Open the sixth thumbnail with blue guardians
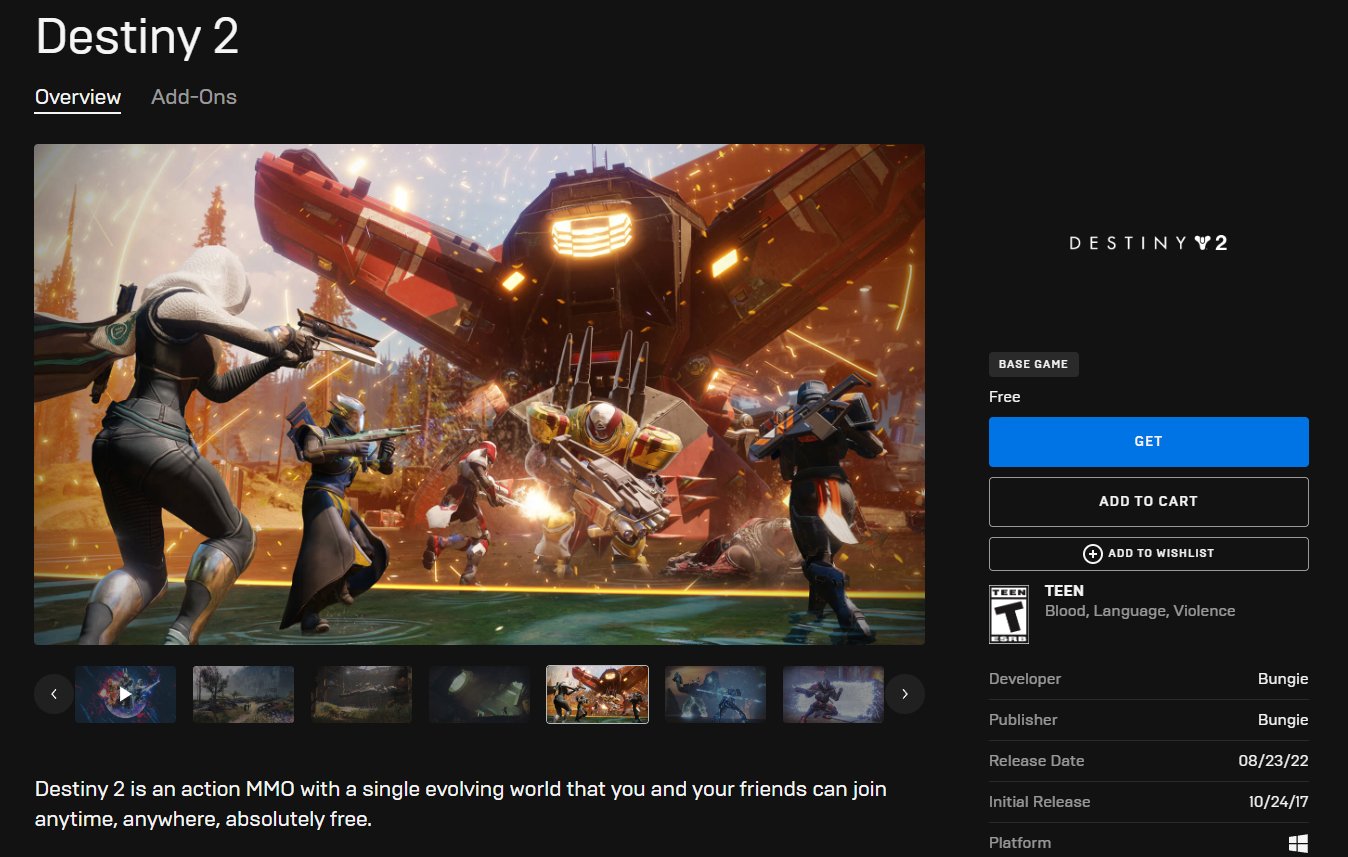Image resolution: width=1348 pixels, height=857 pixels. click(715, 694)
